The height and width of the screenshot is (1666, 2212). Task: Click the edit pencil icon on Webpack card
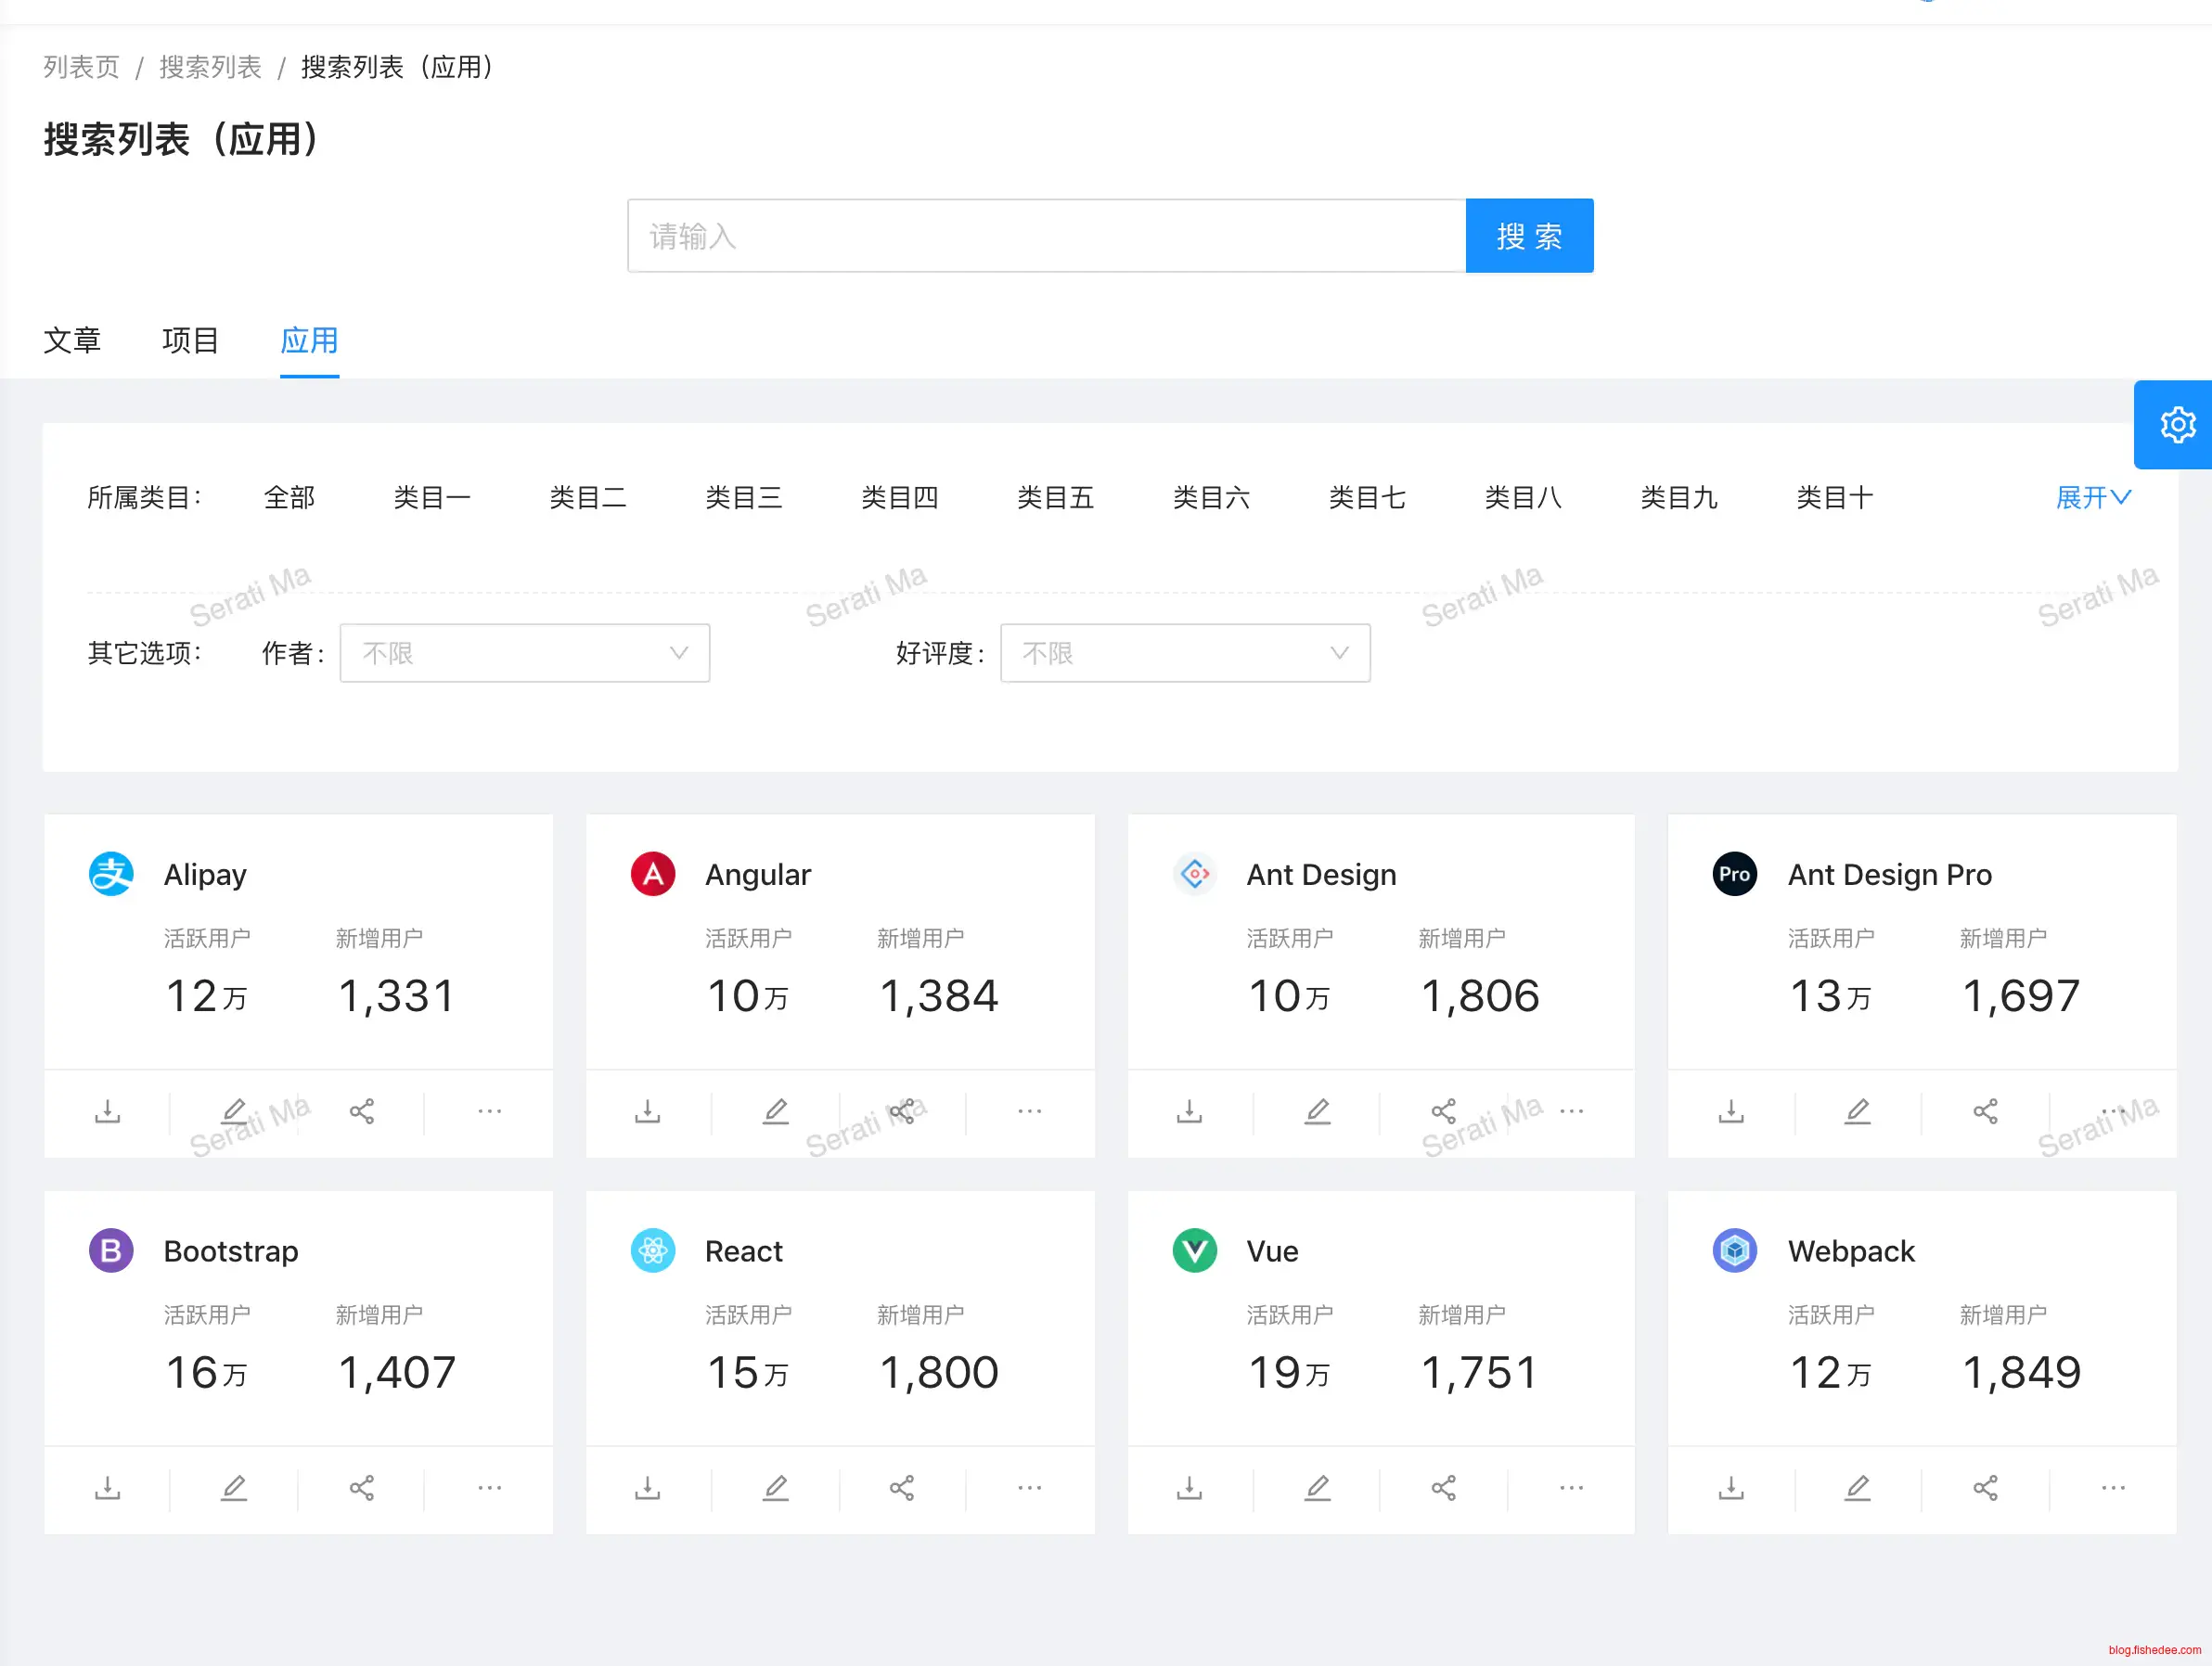[x=1857, y=1488]
